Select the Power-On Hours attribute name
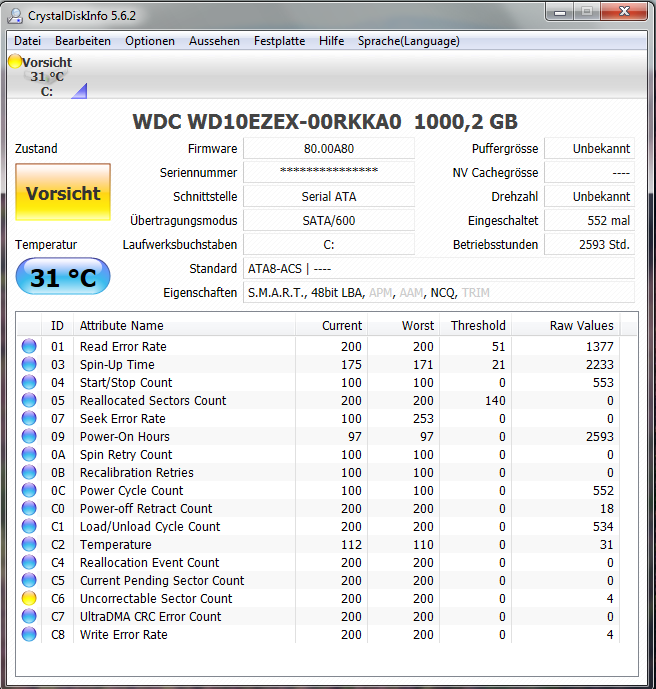Image resolution: width=656 pixels, height=689 pixels. (x=125, y=436)
